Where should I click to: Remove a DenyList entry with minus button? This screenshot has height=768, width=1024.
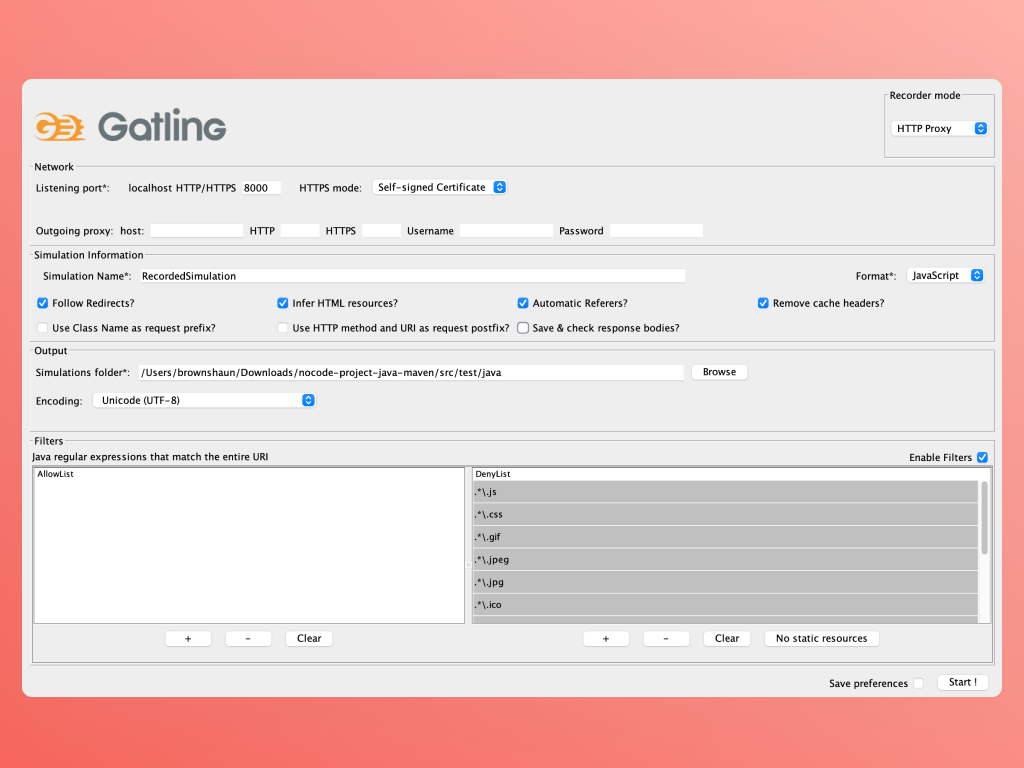[666, 639]
